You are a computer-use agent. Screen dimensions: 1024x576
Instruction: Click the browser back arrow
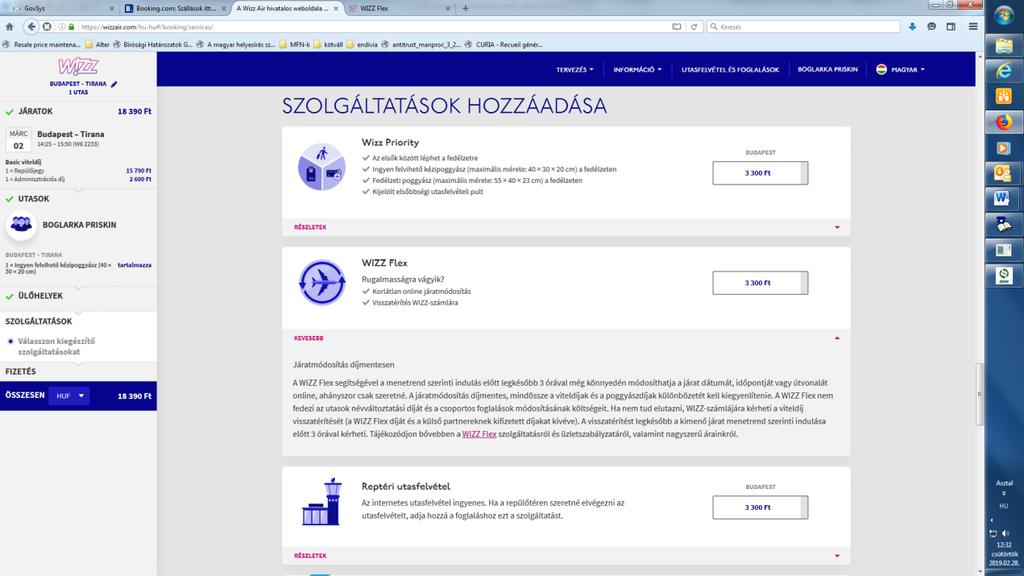pos(31,27)
